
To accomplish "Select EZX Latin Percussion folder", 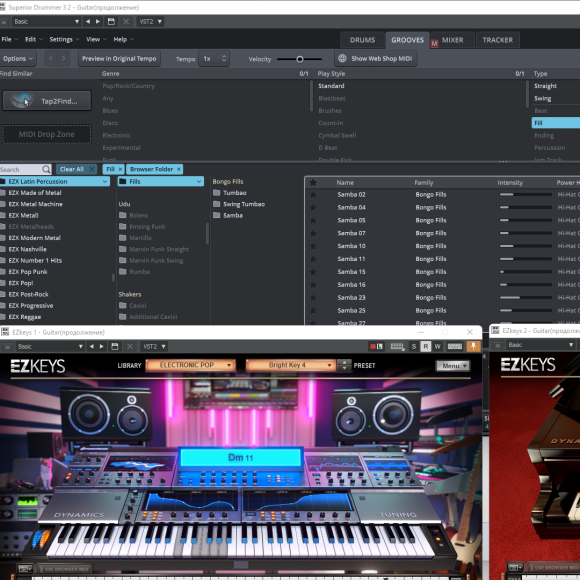I will pyautogui.click(x=55, y=181).
